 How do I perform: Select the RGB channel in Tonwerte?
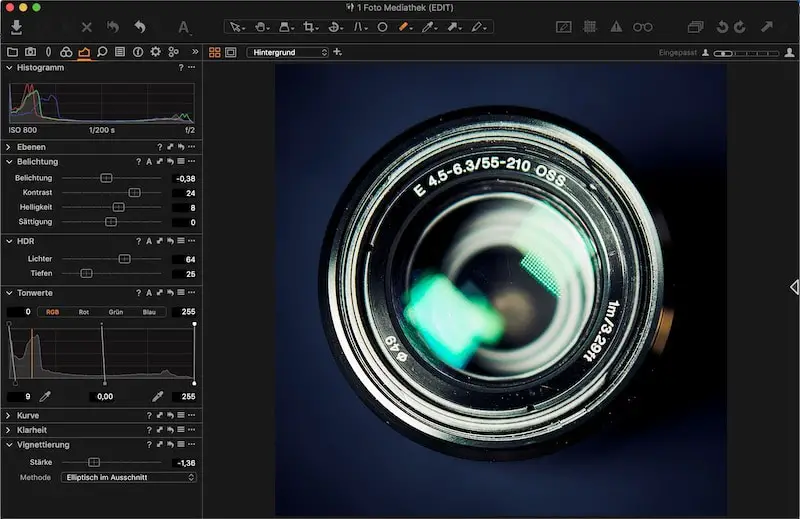53,312
